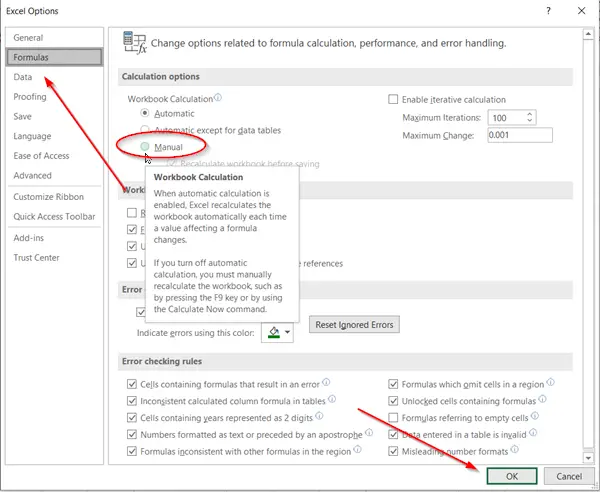The image size is (600, 492).
Task: Info icon for years represented as 2 digits
Action: pyautogui.click(x=319, y=415)
